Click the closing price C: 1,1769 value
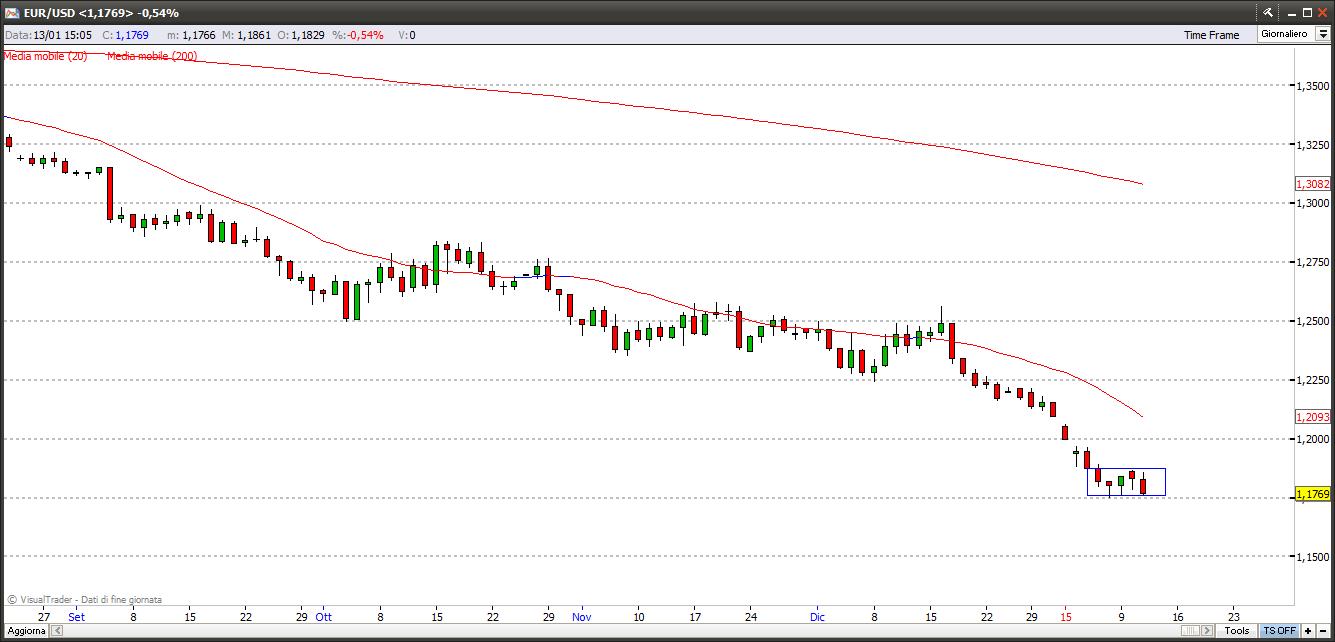Viewport: 1335px width, 642px height. (x=125, y=35)
